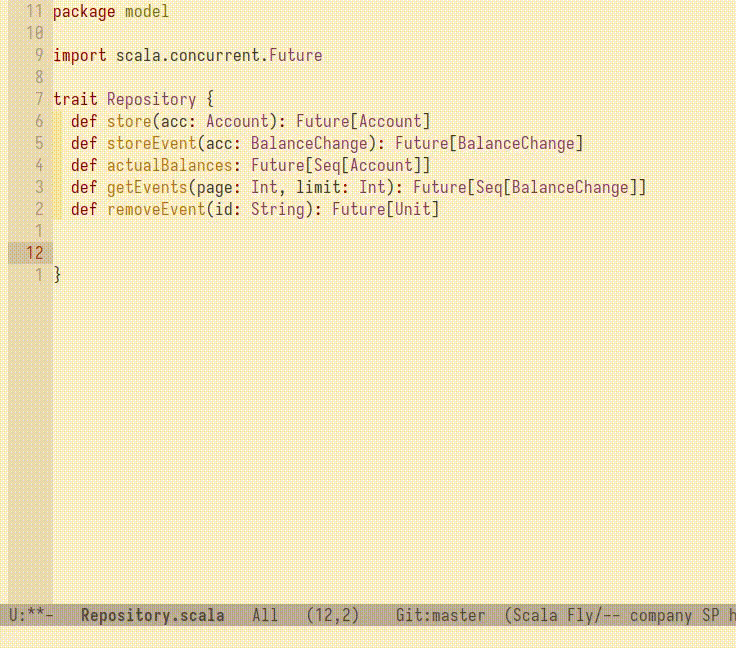This screenshot has height=648, width=736.
Task: Place cursor on the package keyword
Action: pos(84,12)
